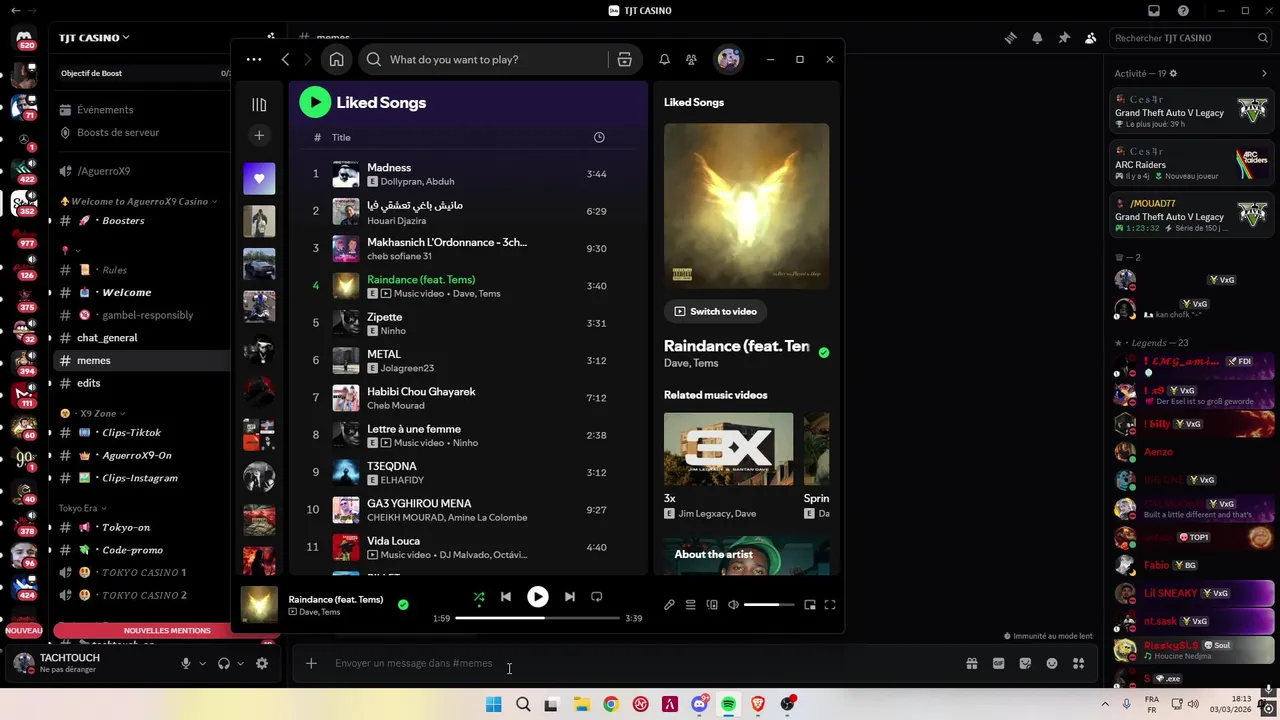Click the Switch to video button

(715, 311)
